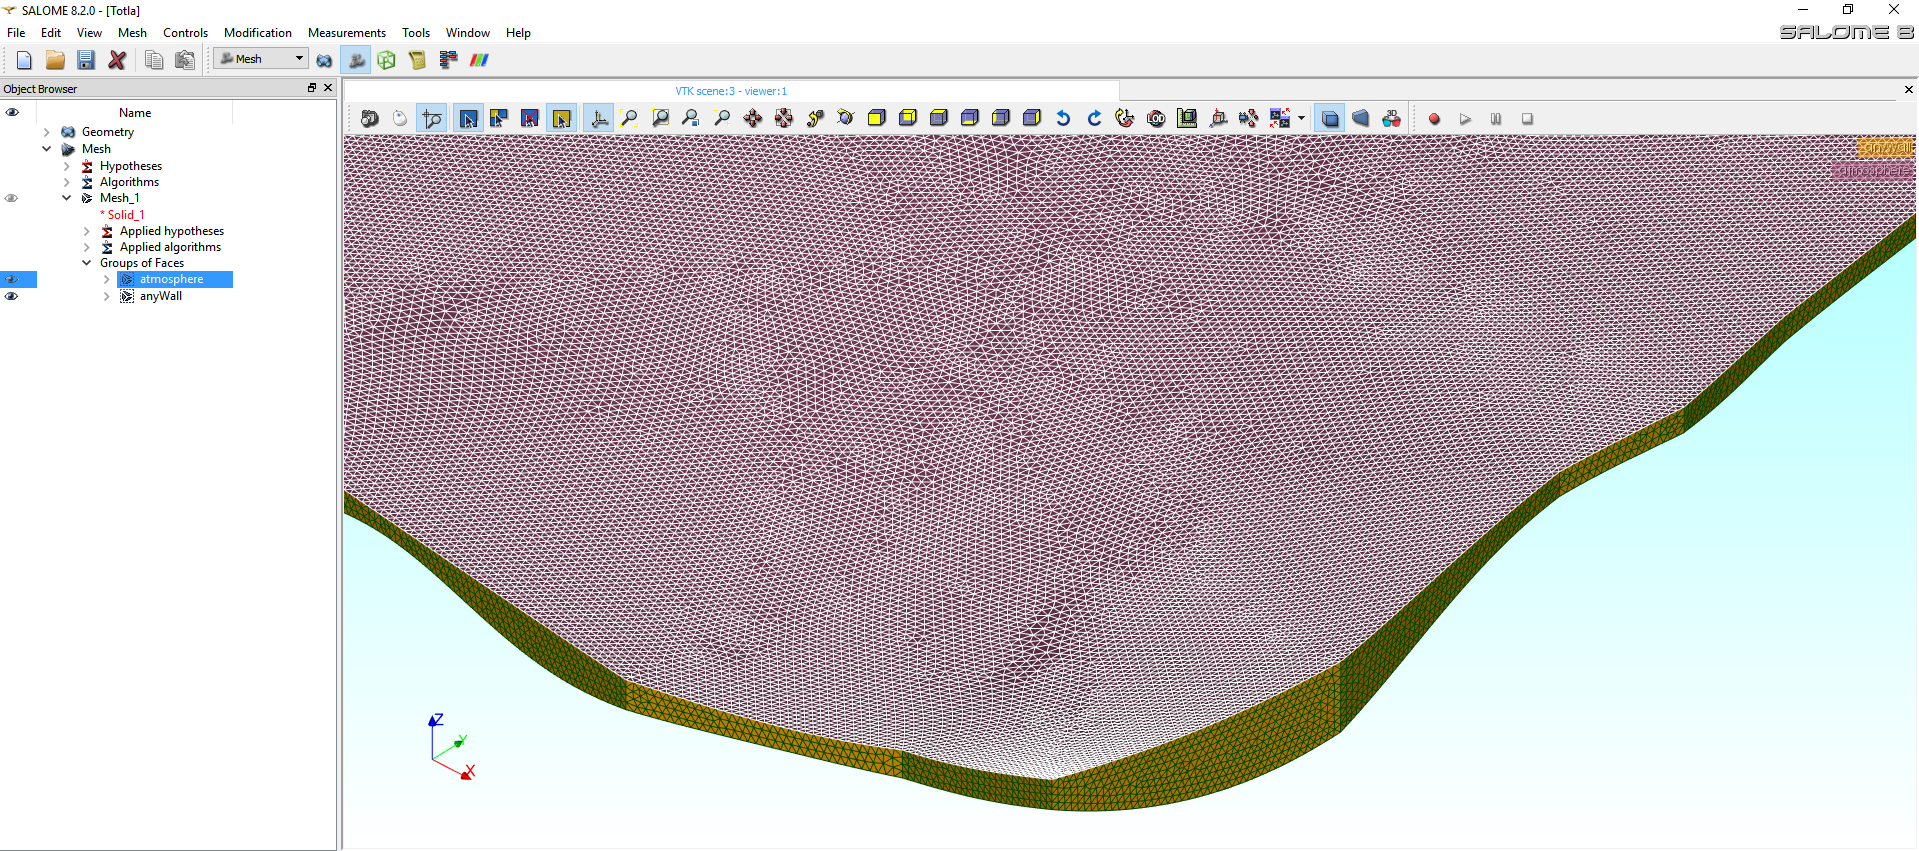This screenshot has width=1919, height=851.
Task: Collapse the Mesh tree node
Action: 47,149
